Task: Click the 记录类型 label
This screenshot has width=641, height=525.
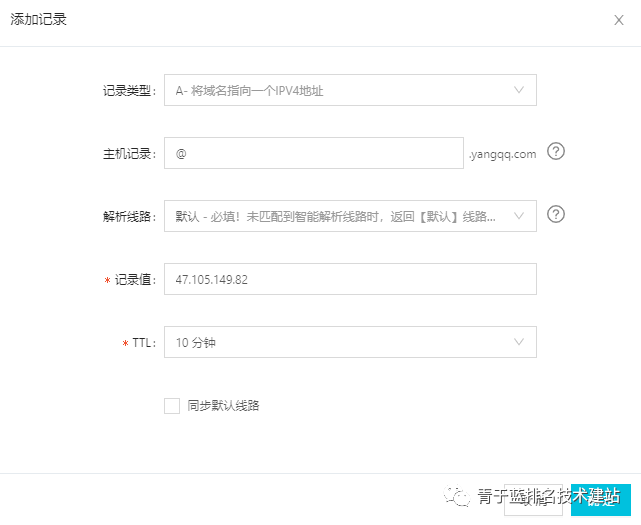Action: (x=129, y=91)
